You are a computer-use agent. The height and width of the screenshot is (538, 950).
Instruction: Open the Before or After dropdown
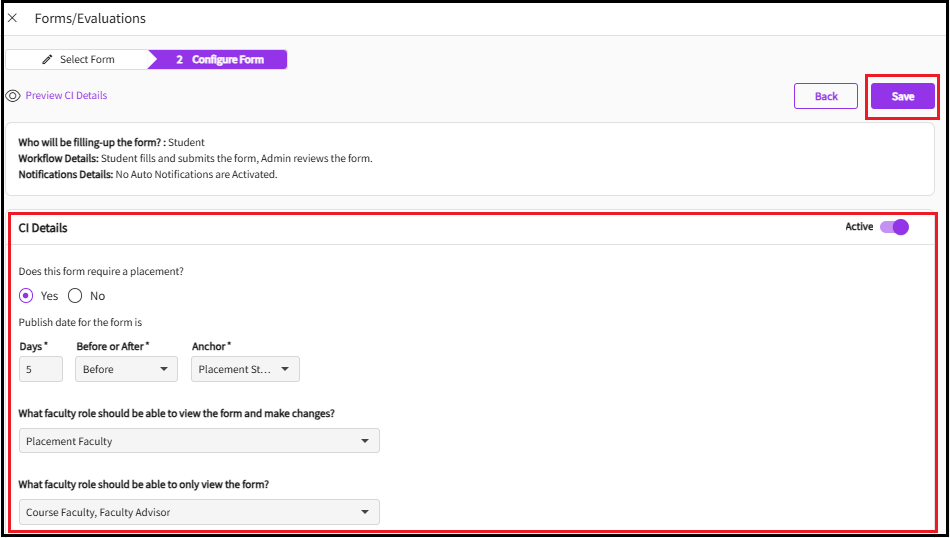click(125, 369)
